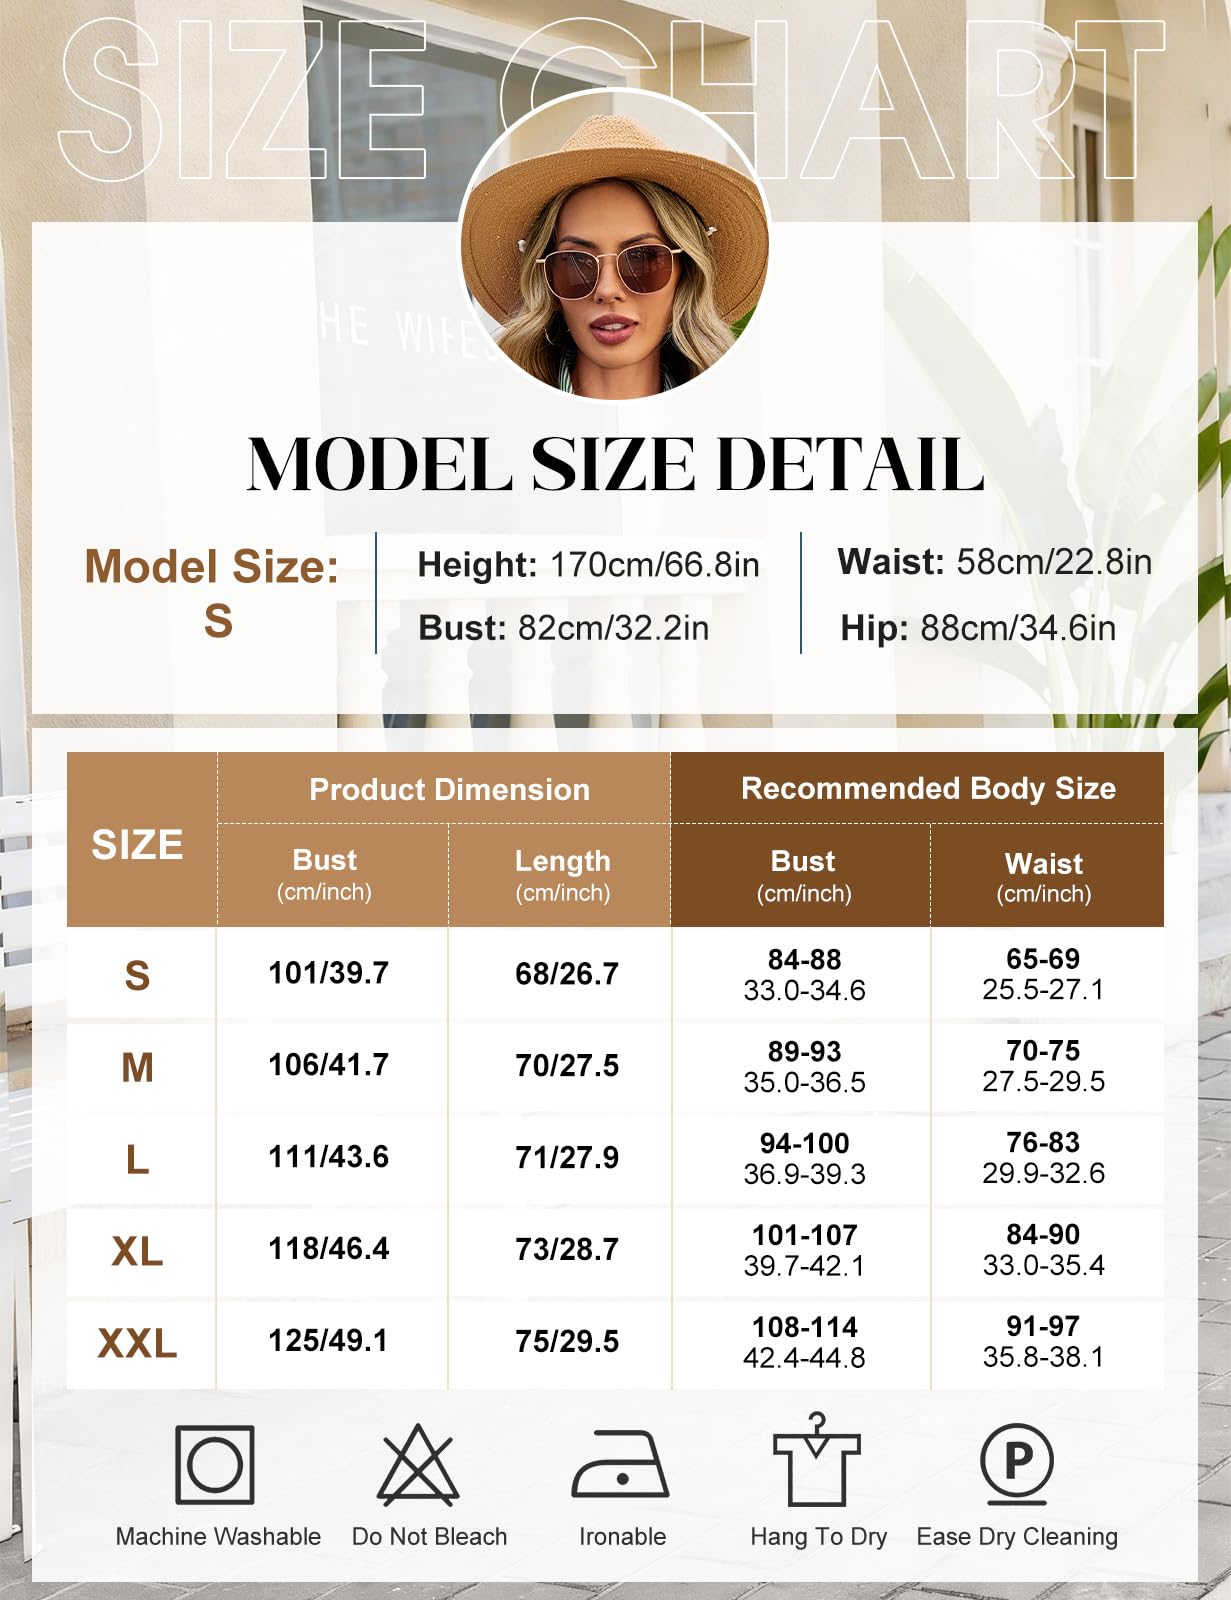Click the Recommended Body Size header

click(x=928, y=789)
